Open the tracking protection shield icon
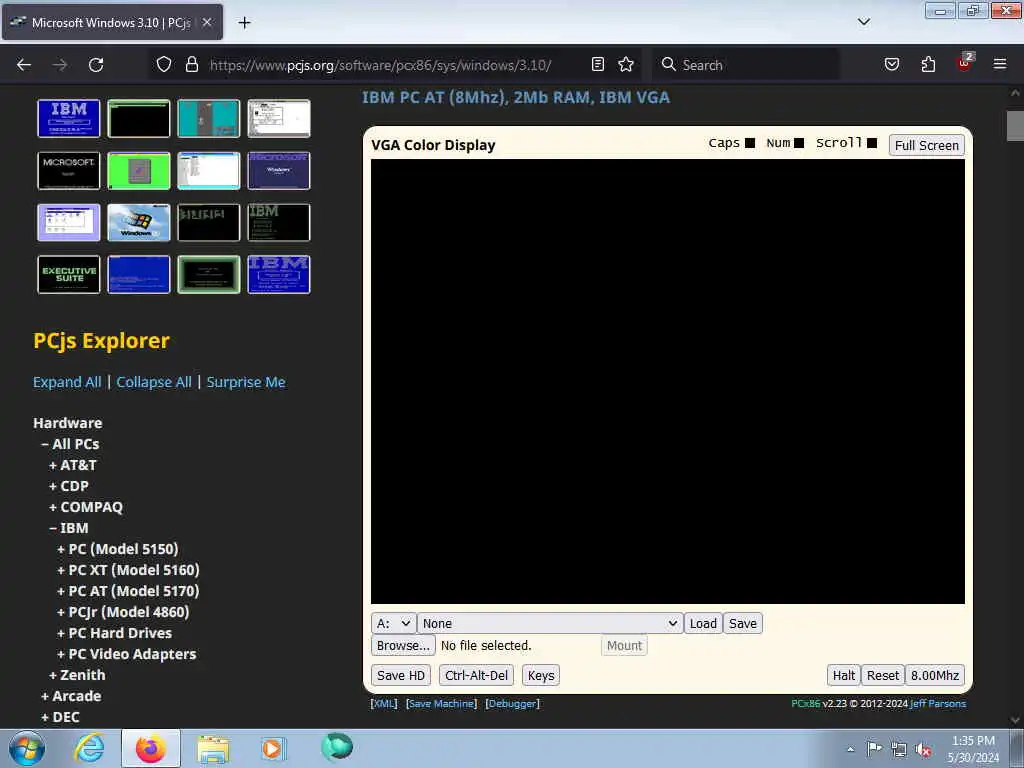The image size is (1024, 768). (164, 64)
